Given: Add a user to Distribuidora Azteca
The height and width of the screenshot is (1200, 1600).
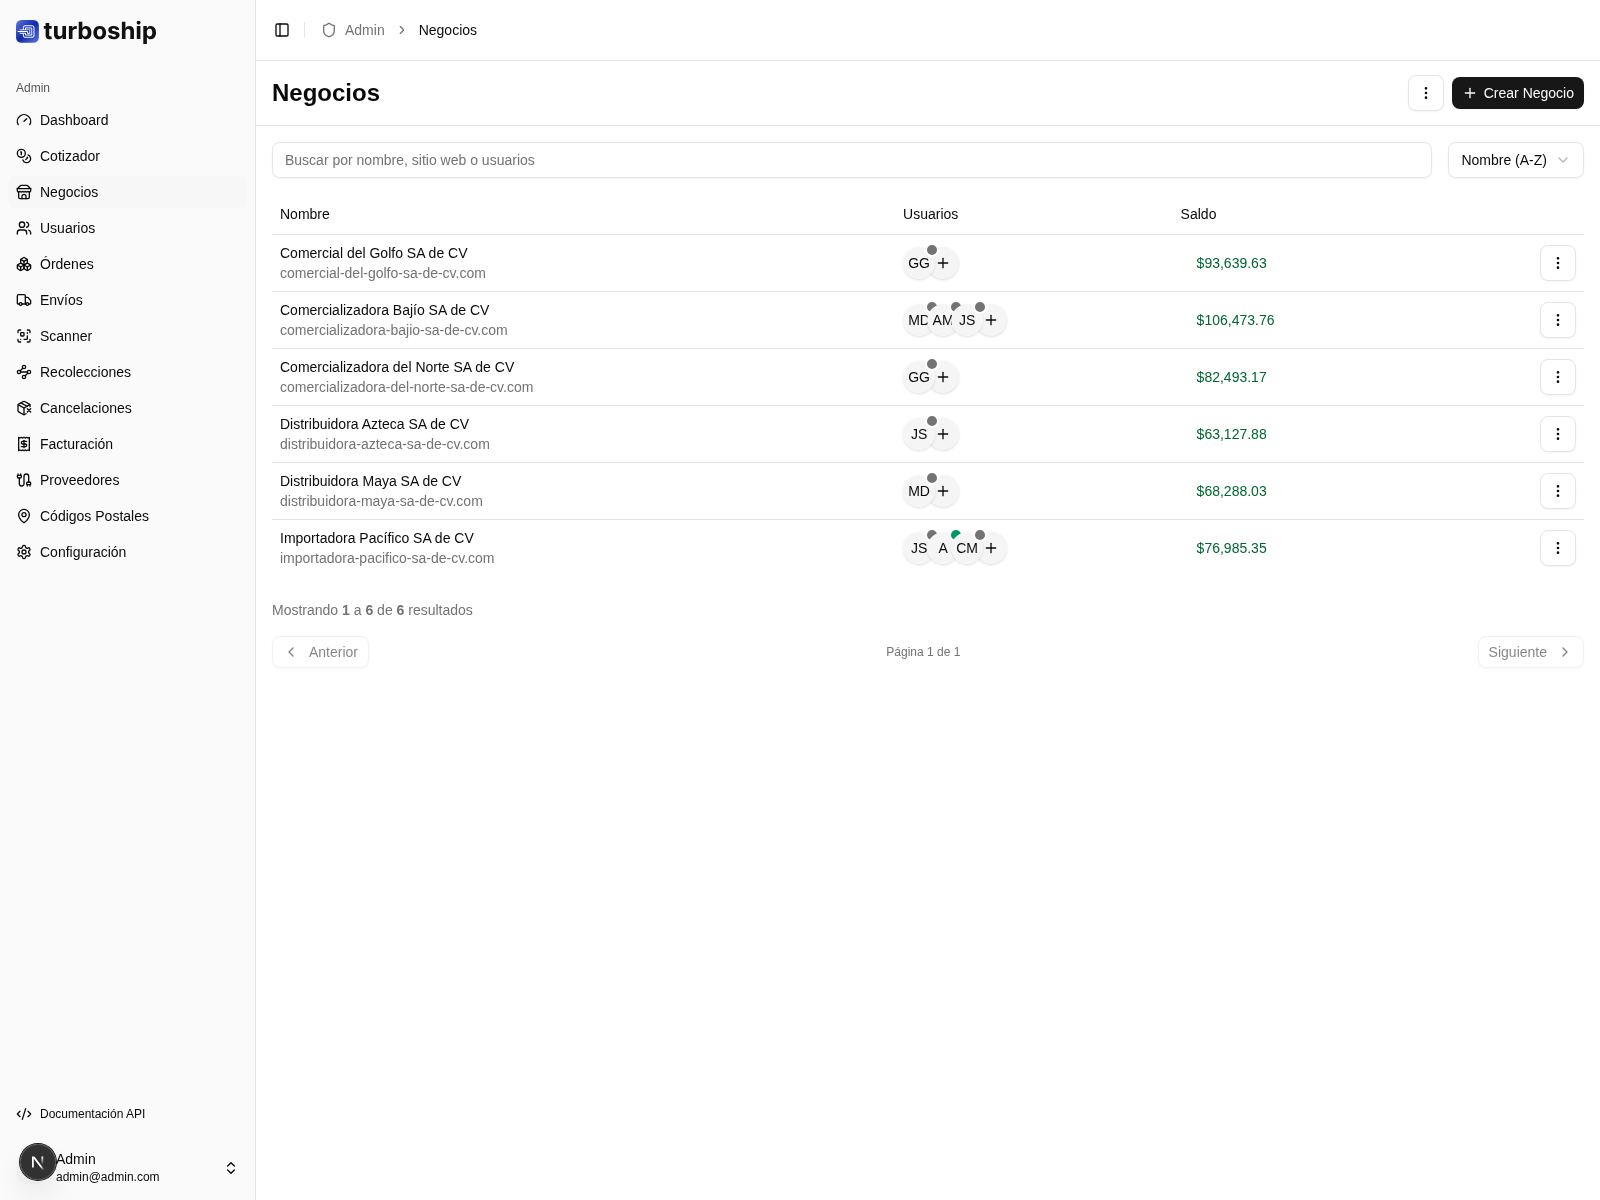Looking at the screenshot, I should (943, 434).
